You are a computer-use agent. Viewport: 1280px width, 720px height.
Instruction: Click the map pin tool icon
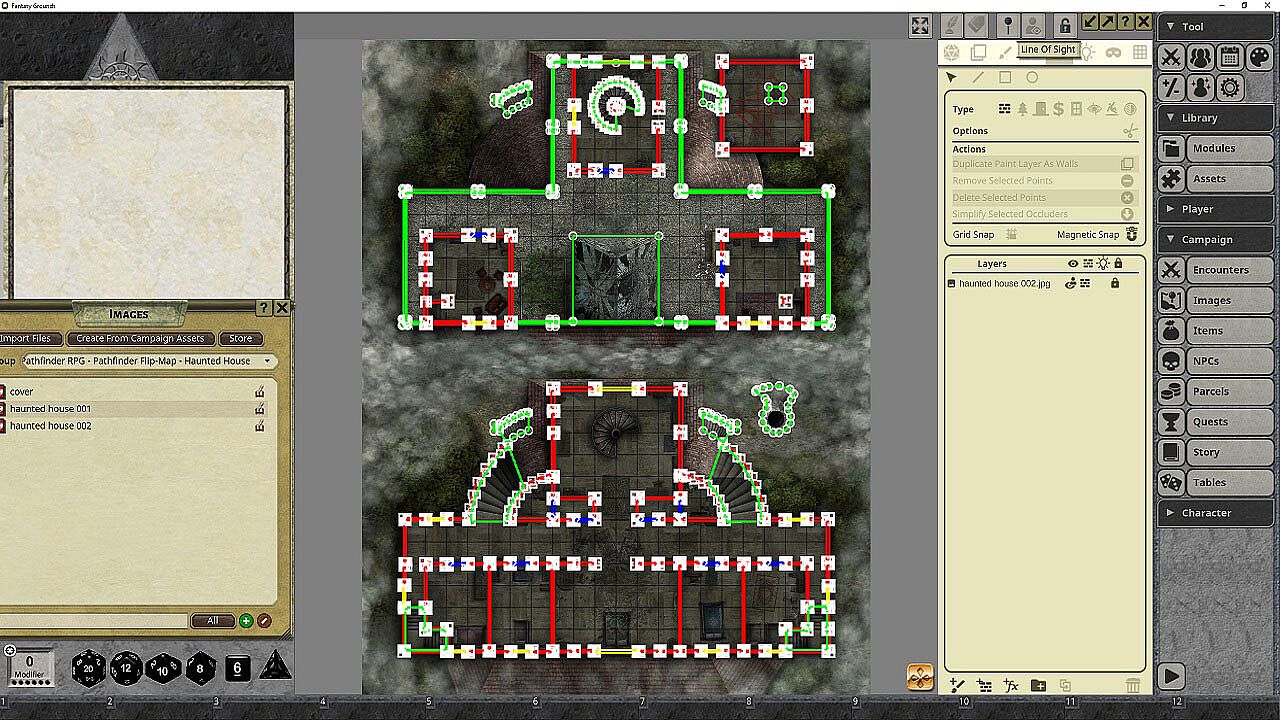1008,24
